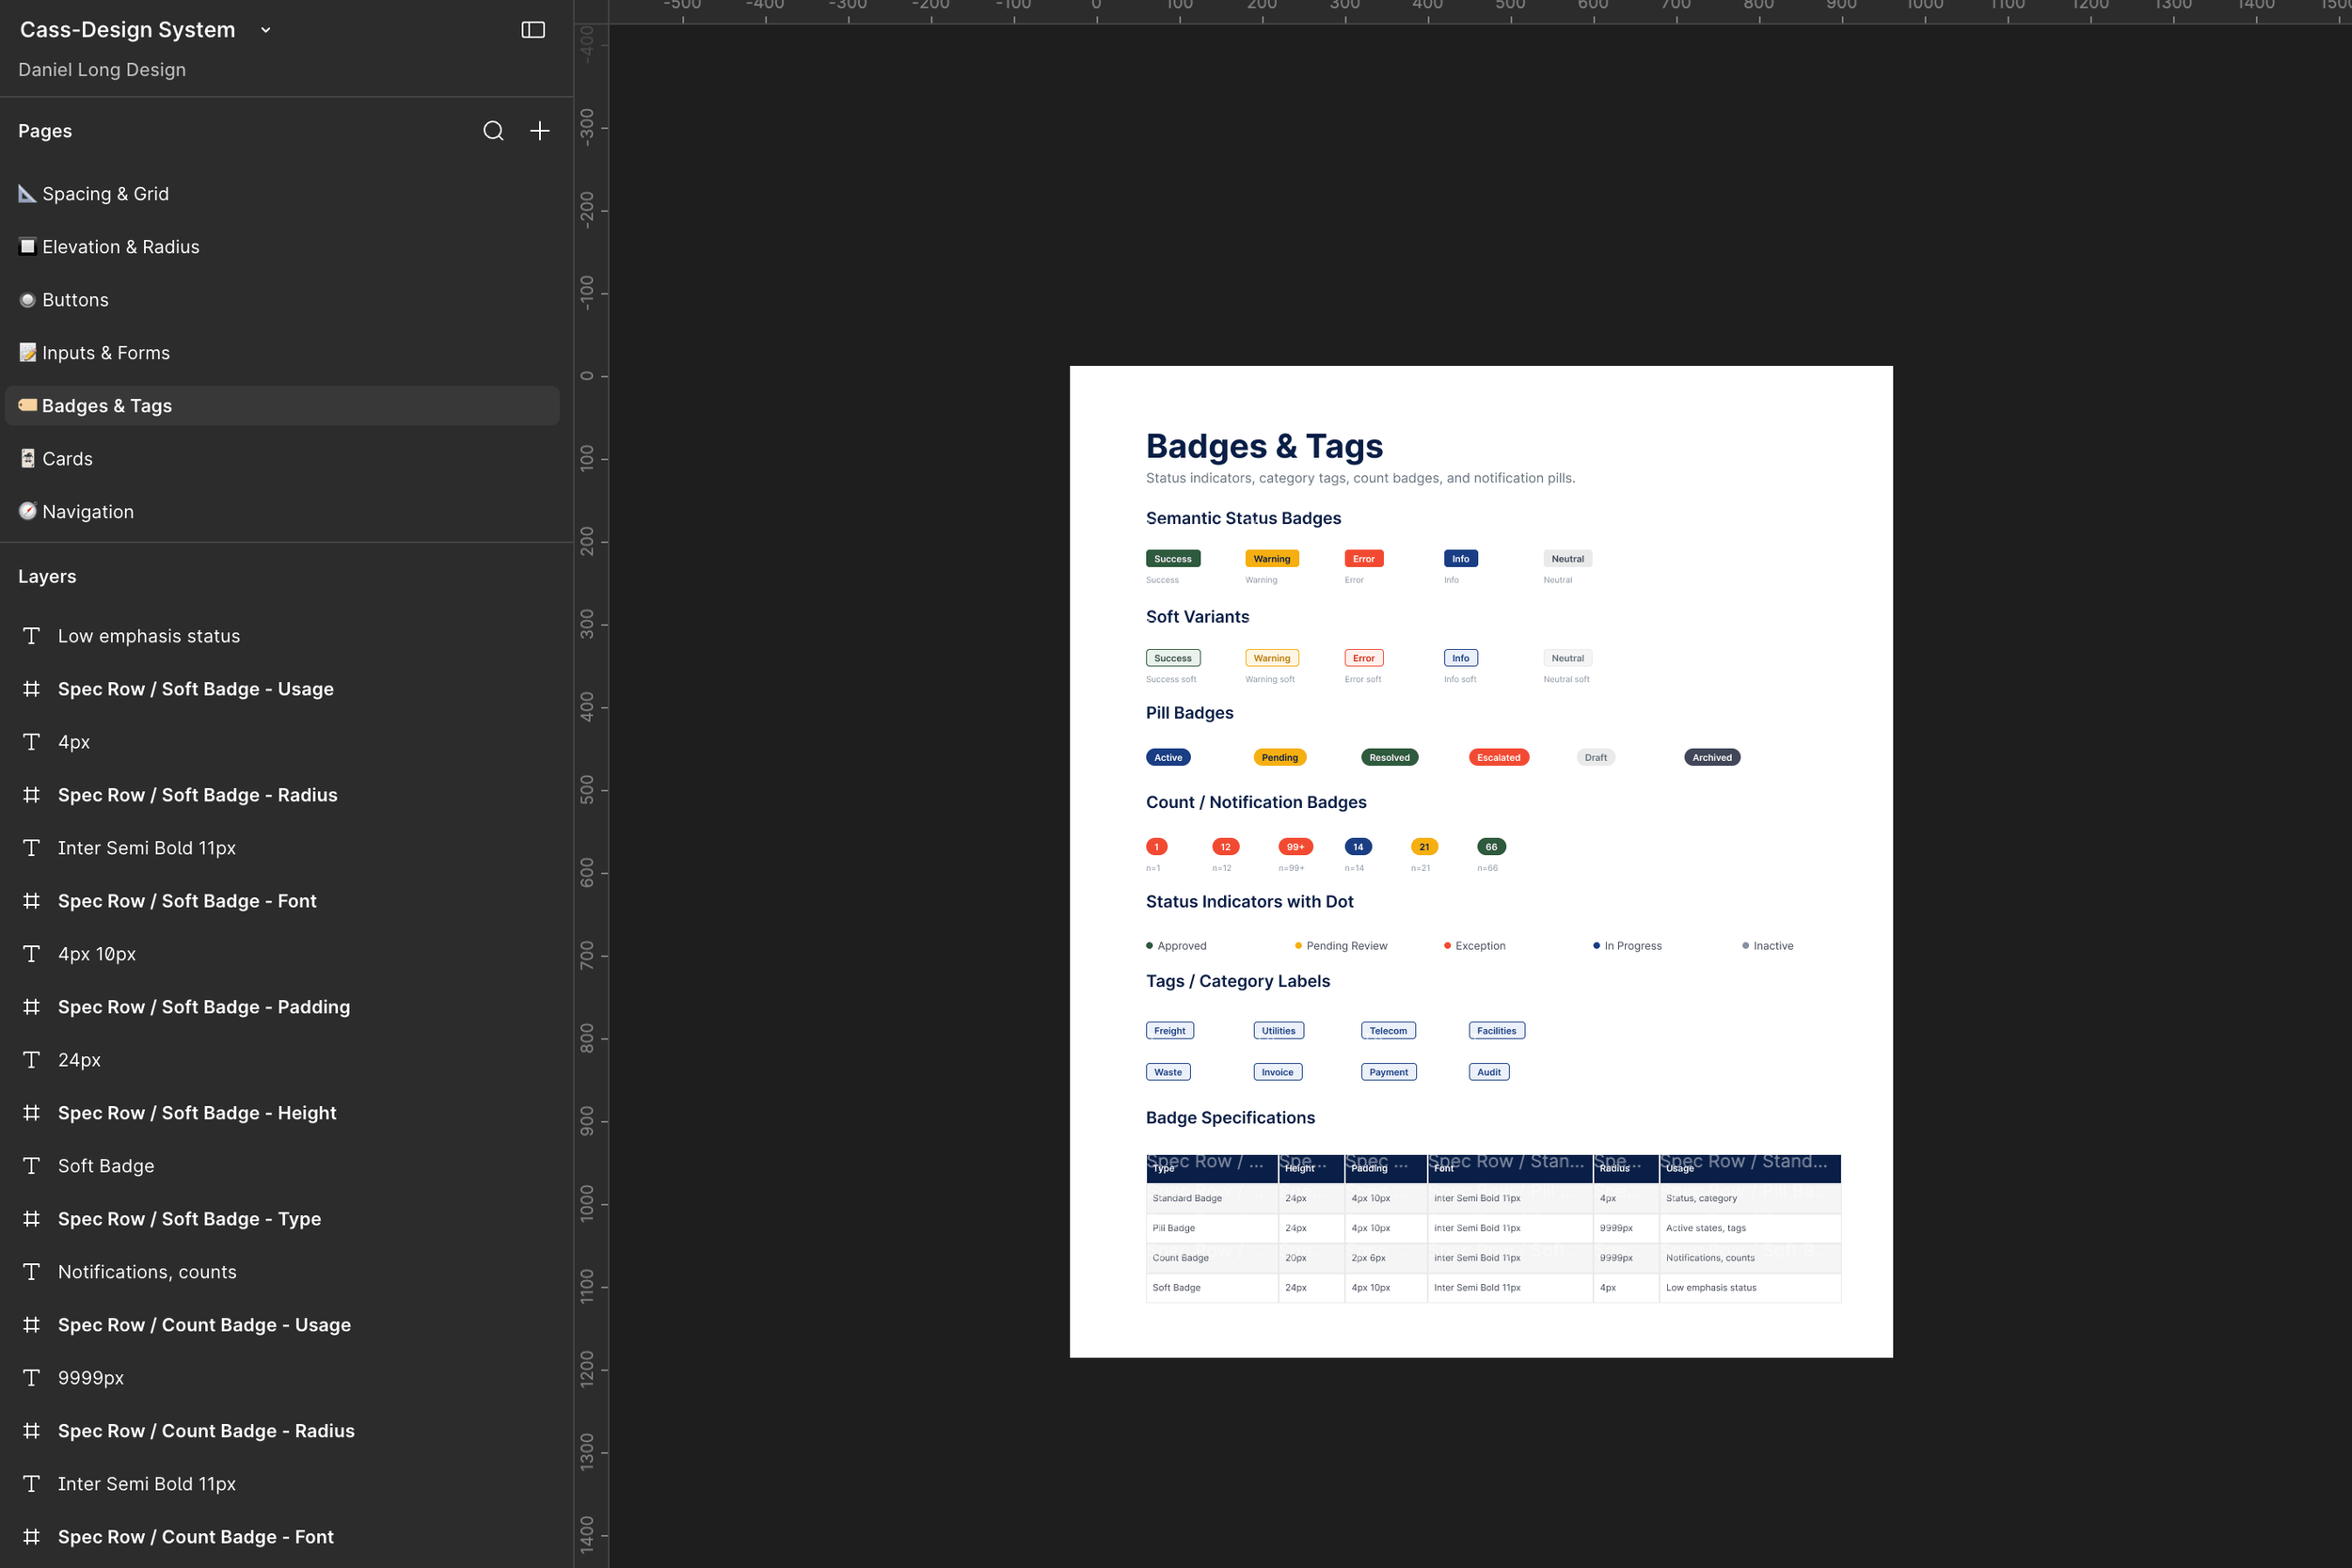Image resolution: width=2352 pixels, height=1568 pixels.
Task: Click the frame icon of Count Badge - Radius
Action: pos(32,1431)
